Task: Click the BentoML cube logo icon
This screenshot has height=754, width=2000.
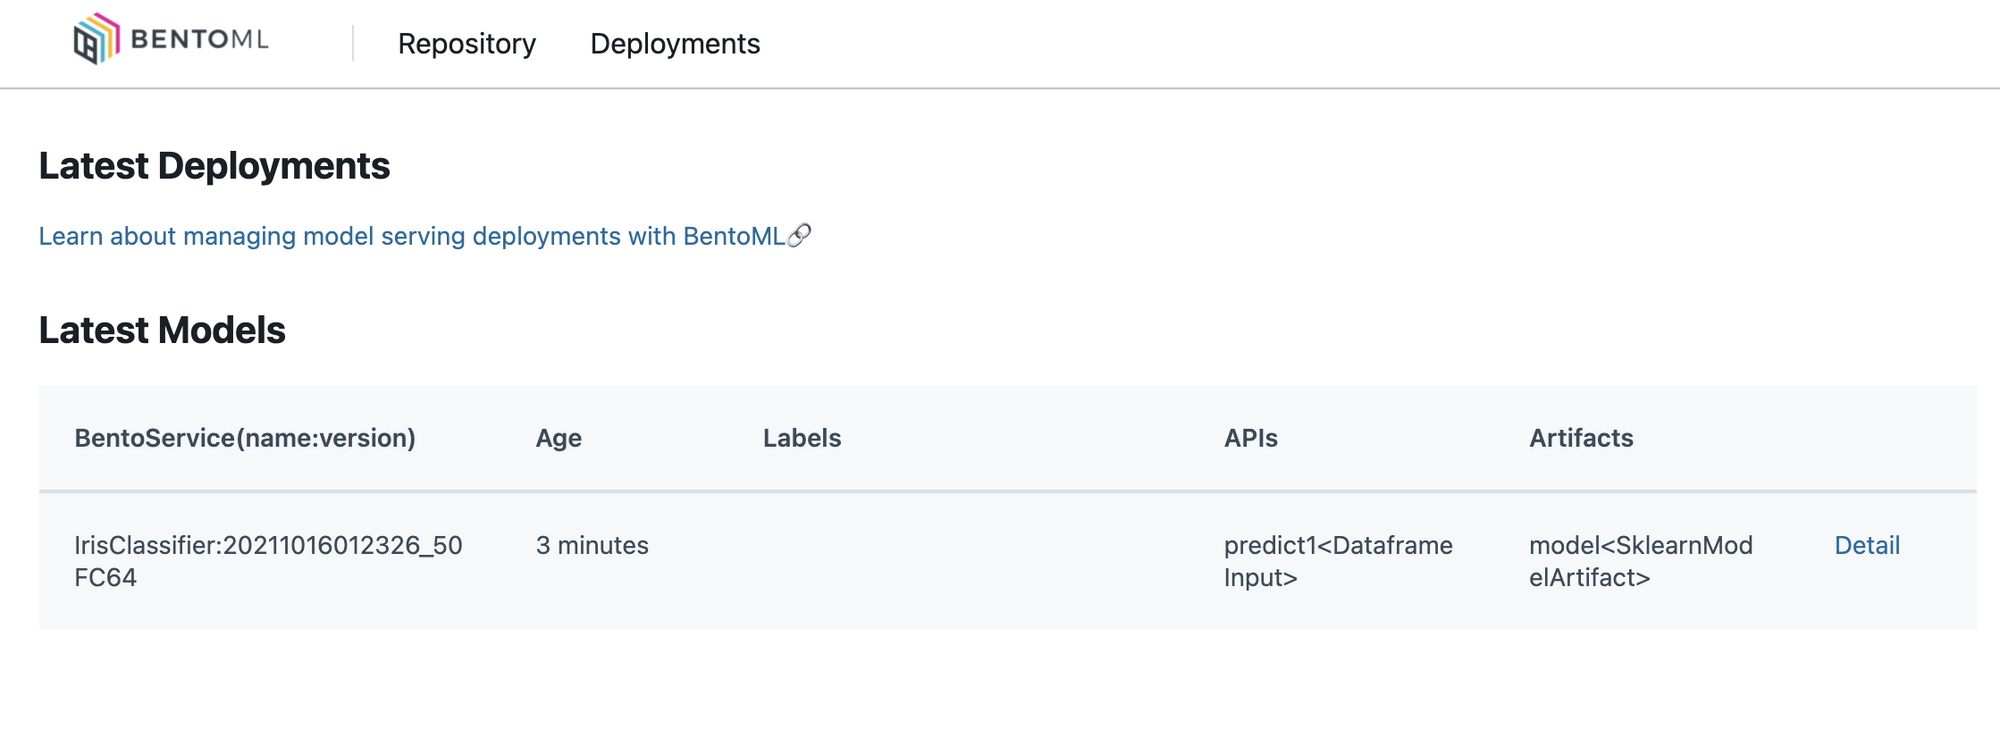Action: coord(95,39)
